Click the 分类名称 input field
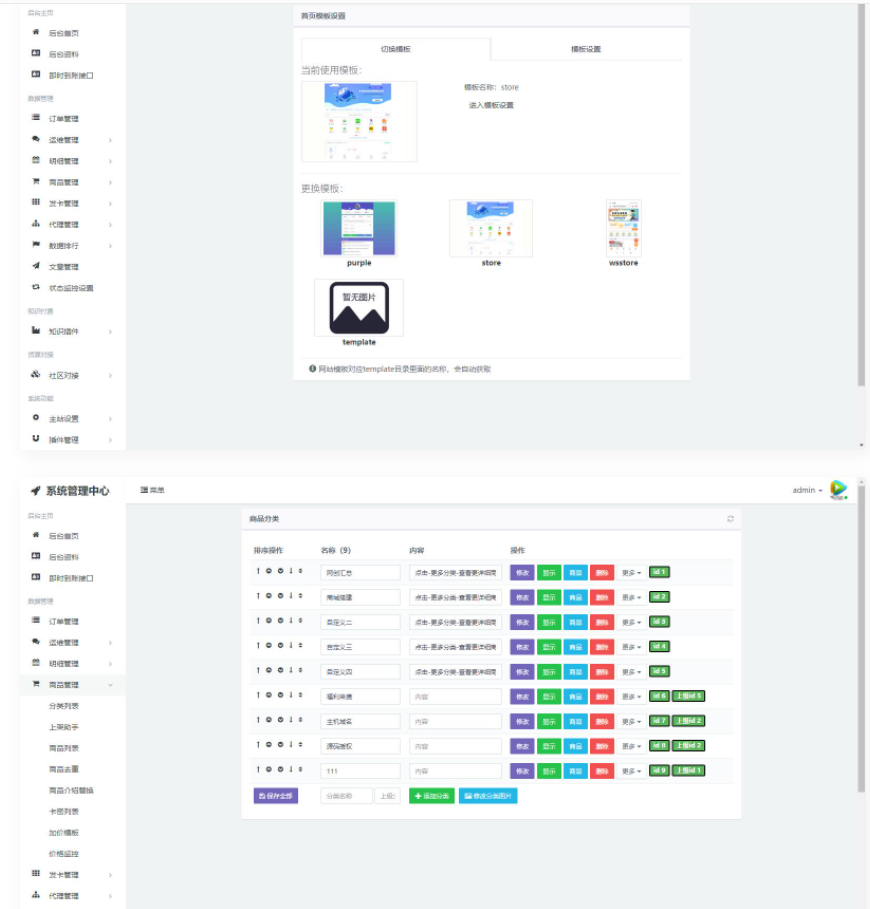The image size is (870, 909). [x=345, y=796]
